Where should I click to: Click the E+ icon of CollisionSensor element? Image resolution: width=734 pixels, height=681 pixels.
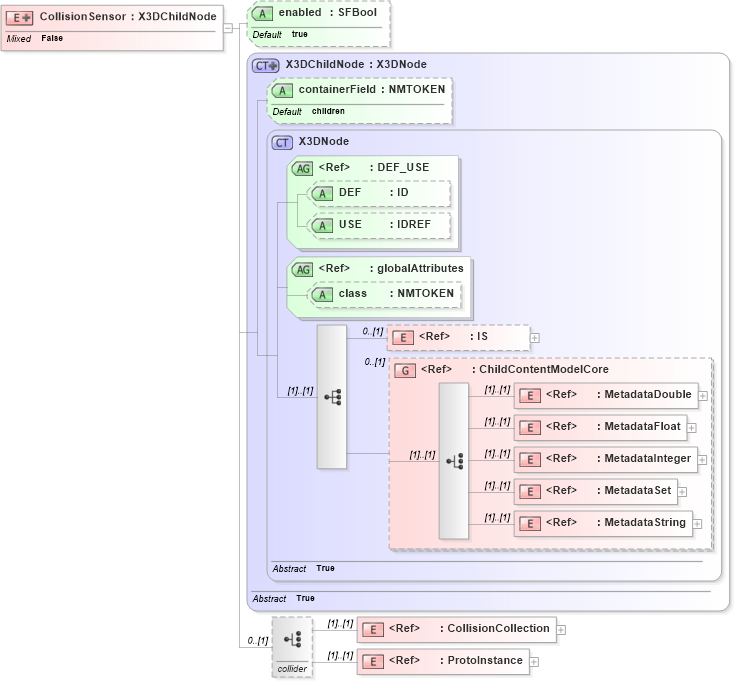19,18
